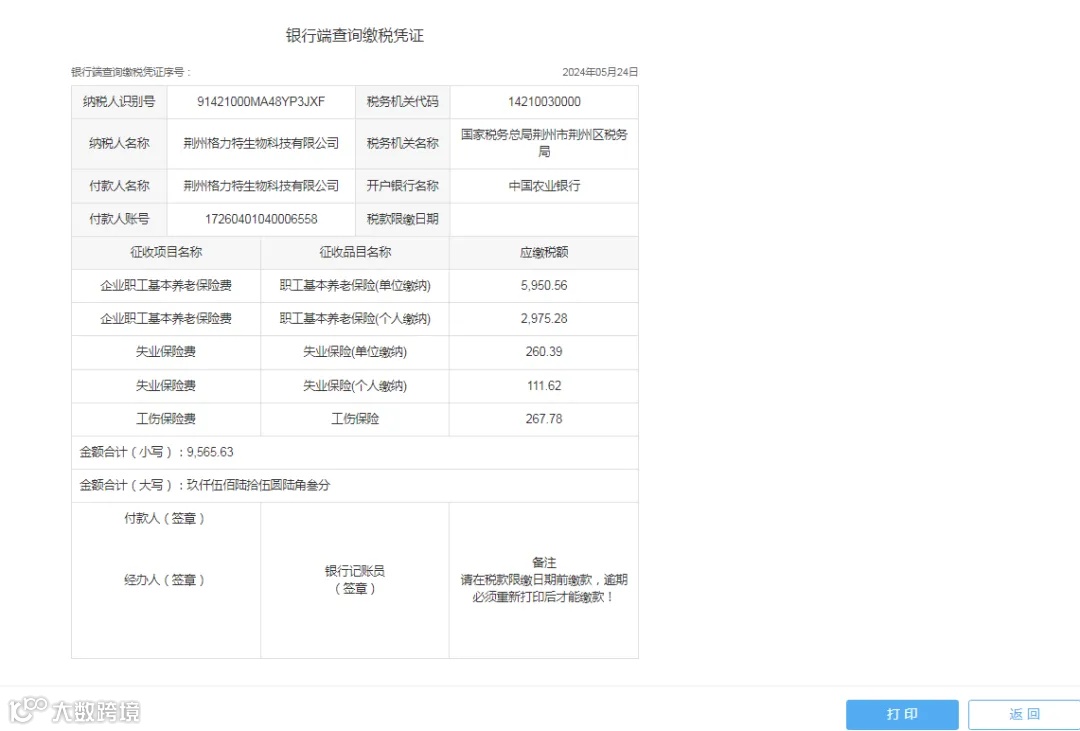Click 职工基本养老保险(单位缴纳) cell
Viewport: 1080px width, 731px height.
(x=355, y=285)
